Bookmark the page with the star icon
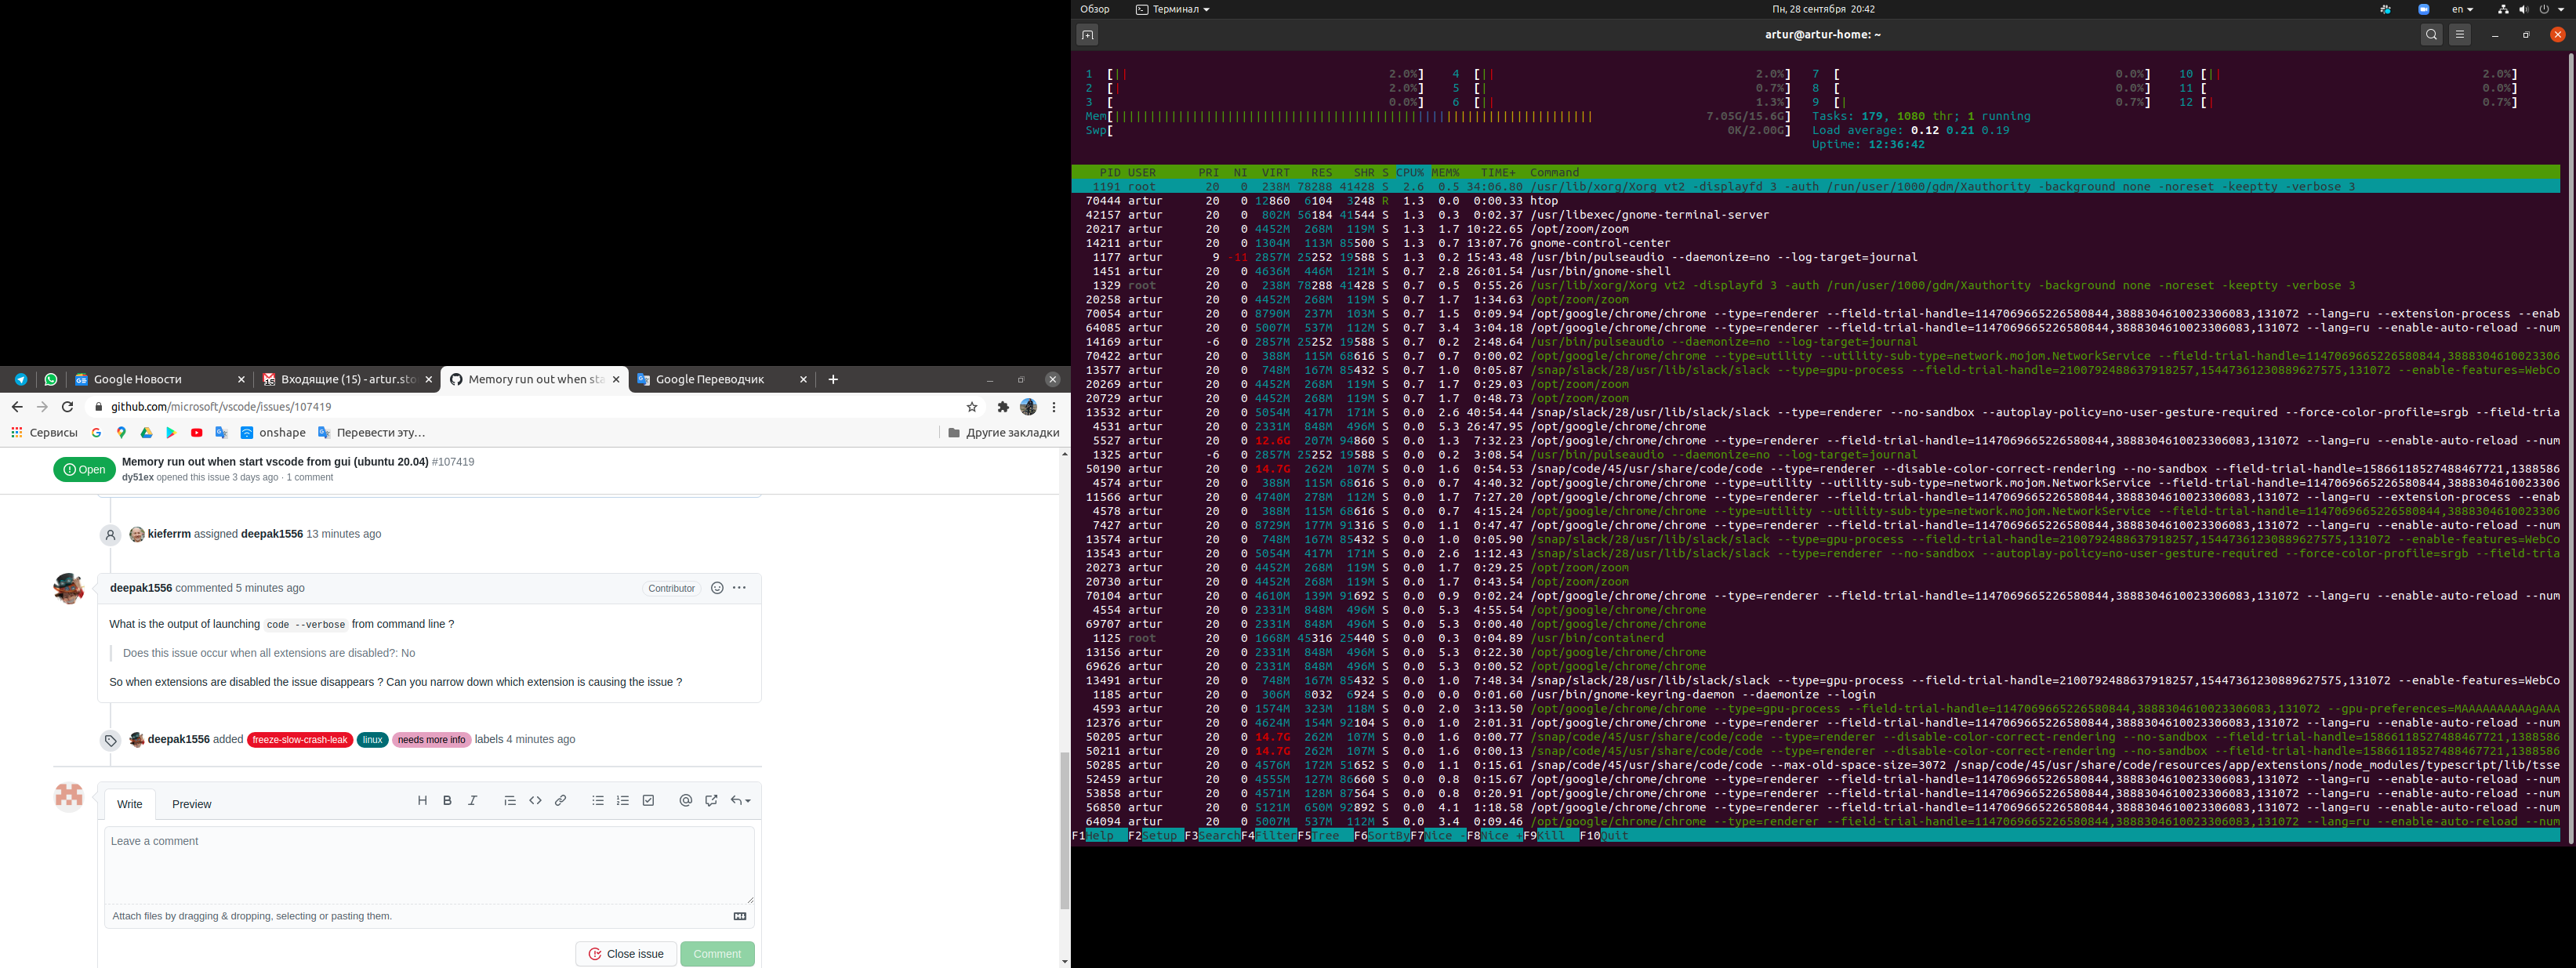The width and height of the screenshot is (2576, 968). [x=971, y=407]
